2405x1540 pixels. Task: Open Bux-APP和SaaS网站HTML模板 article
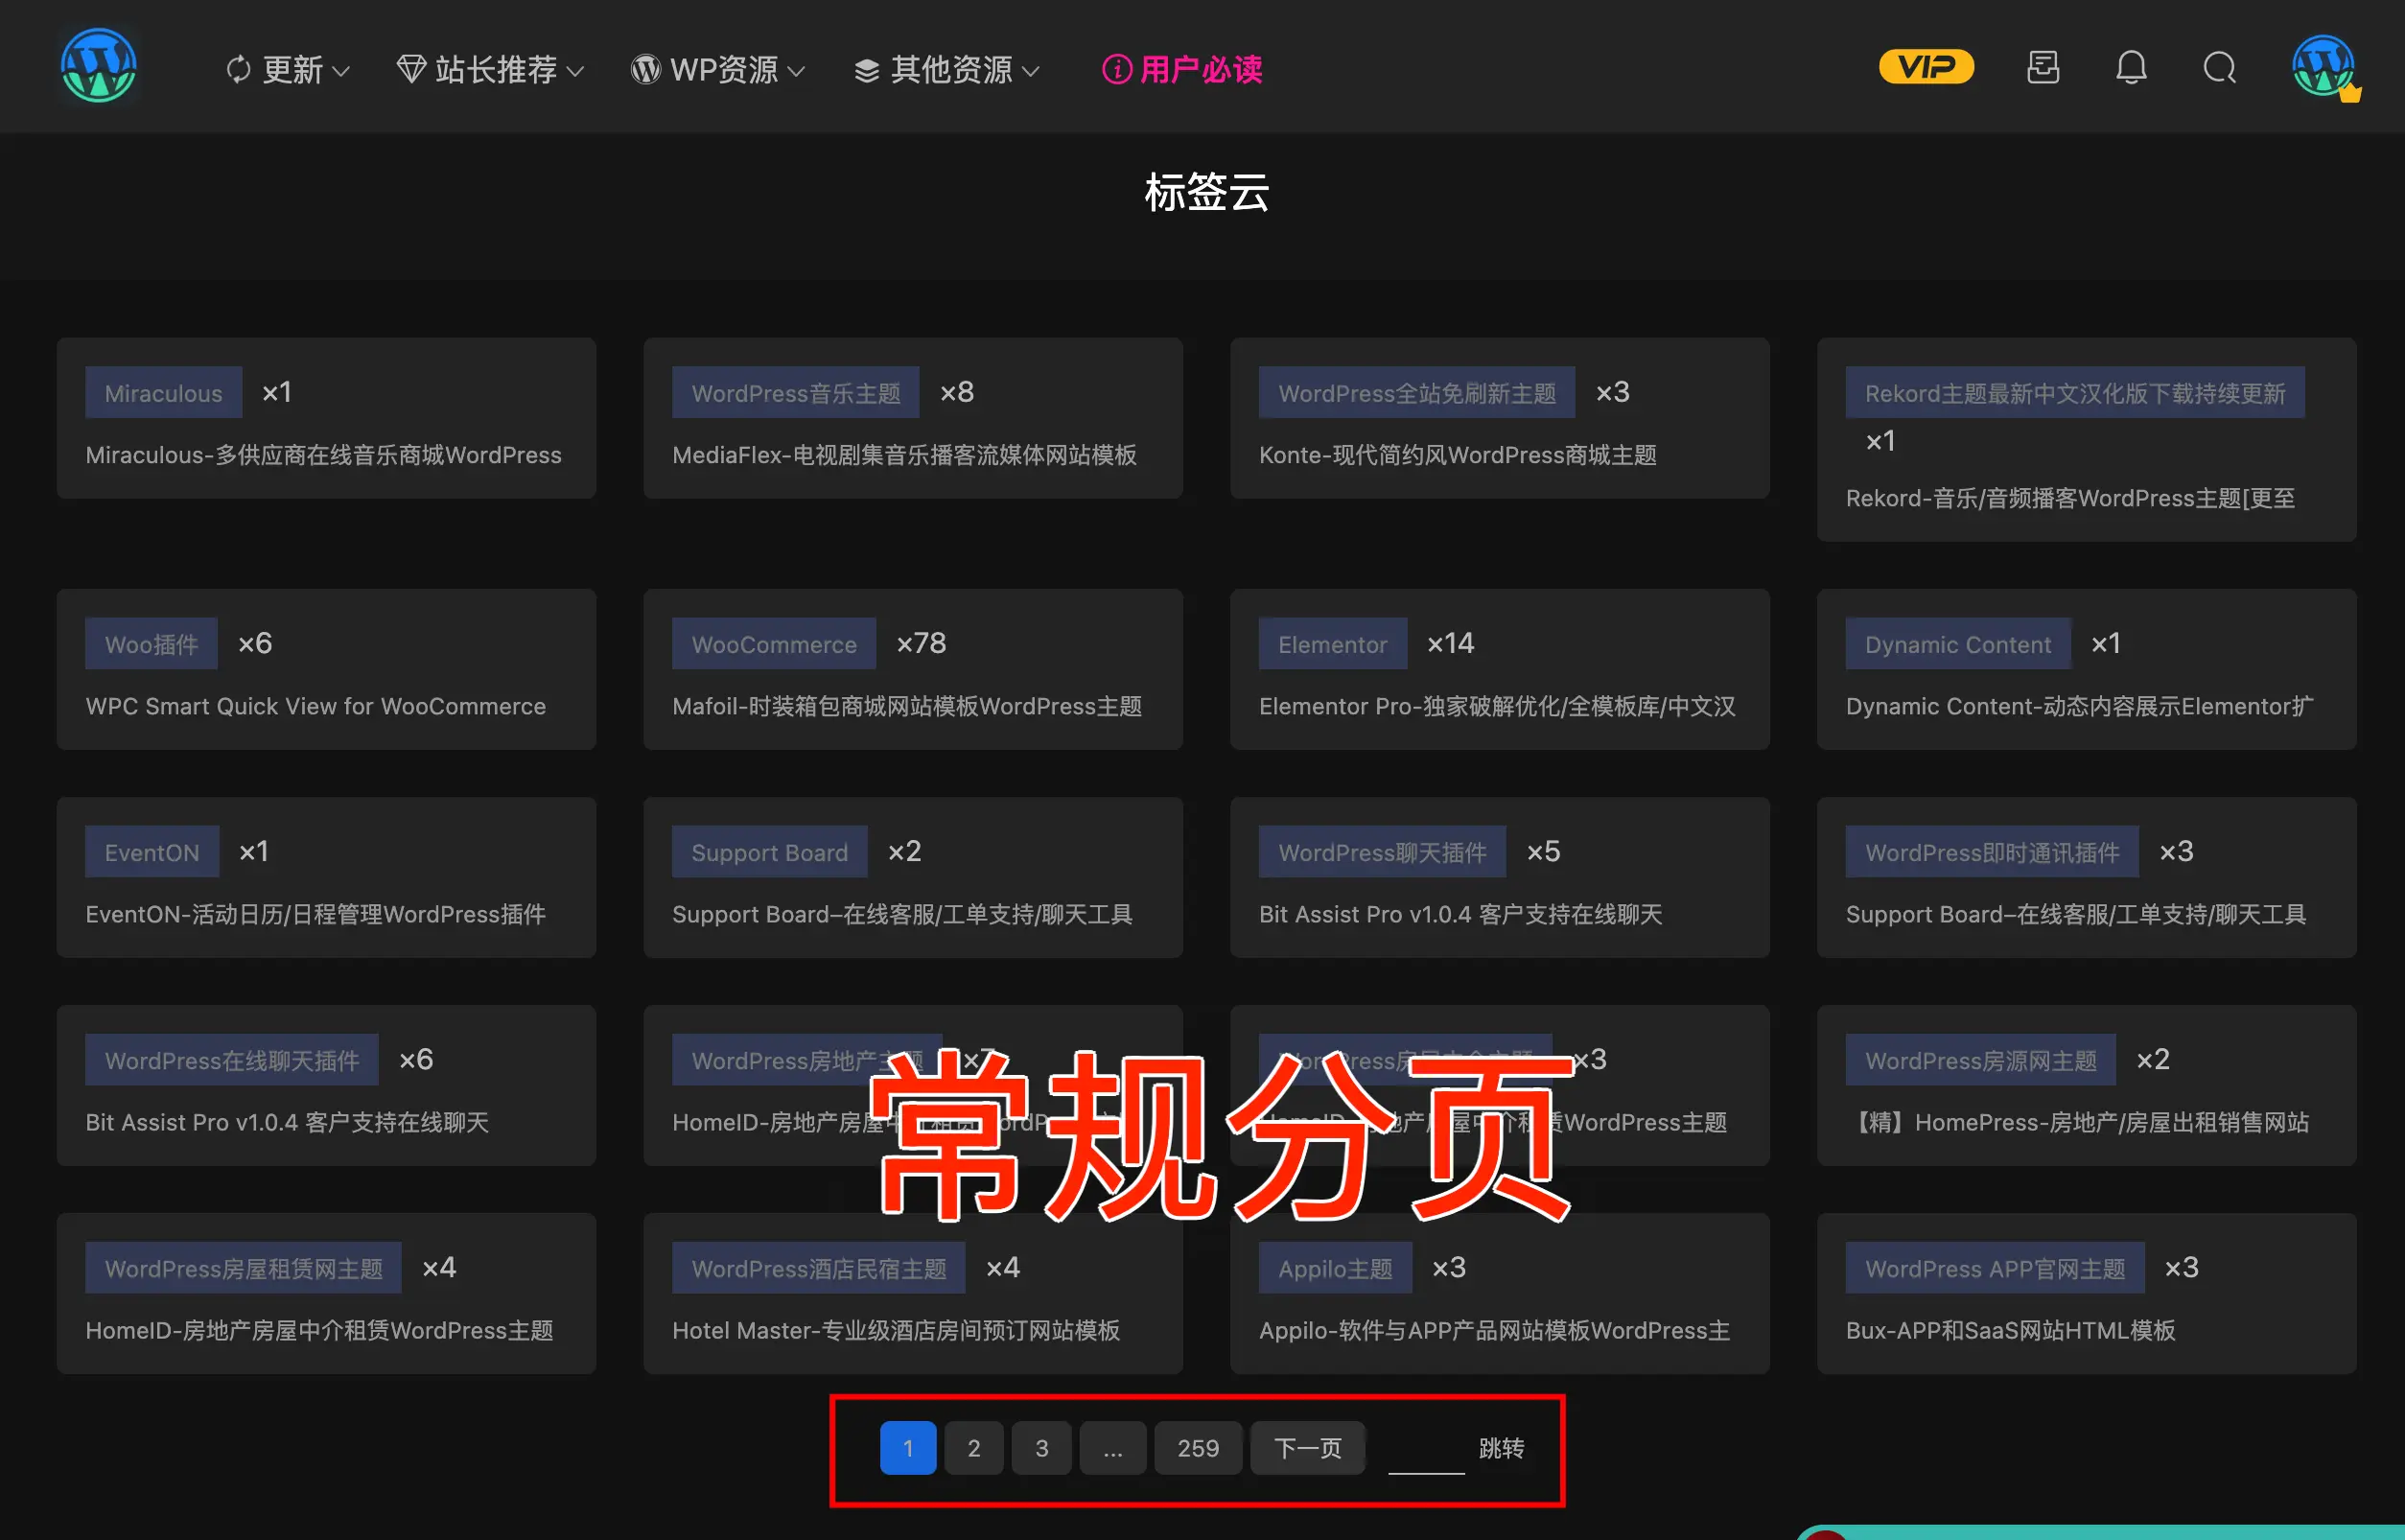point(2011,1330)
